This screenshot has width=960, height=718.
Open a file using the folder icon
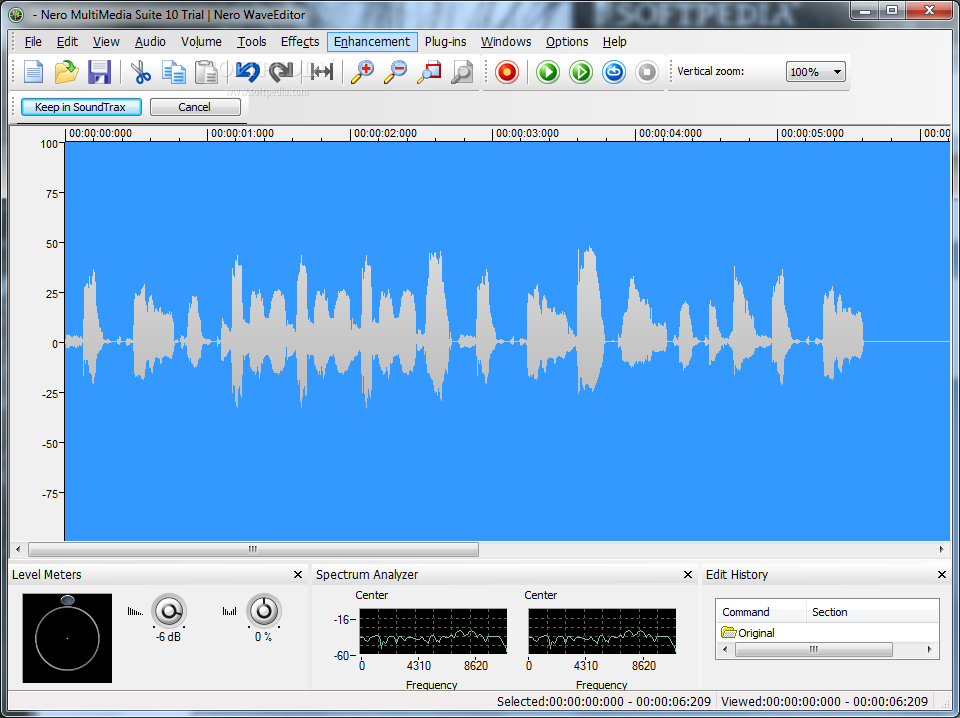(x=67, y=72)
